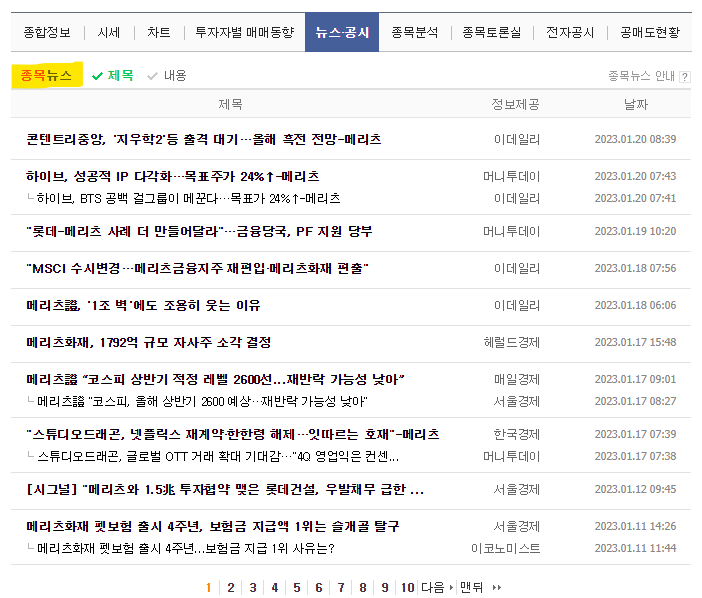Image resolution: width=702 pixels, height=598 pixels.
Task: Go to page 3 of news
Action: tap(253, 587)
